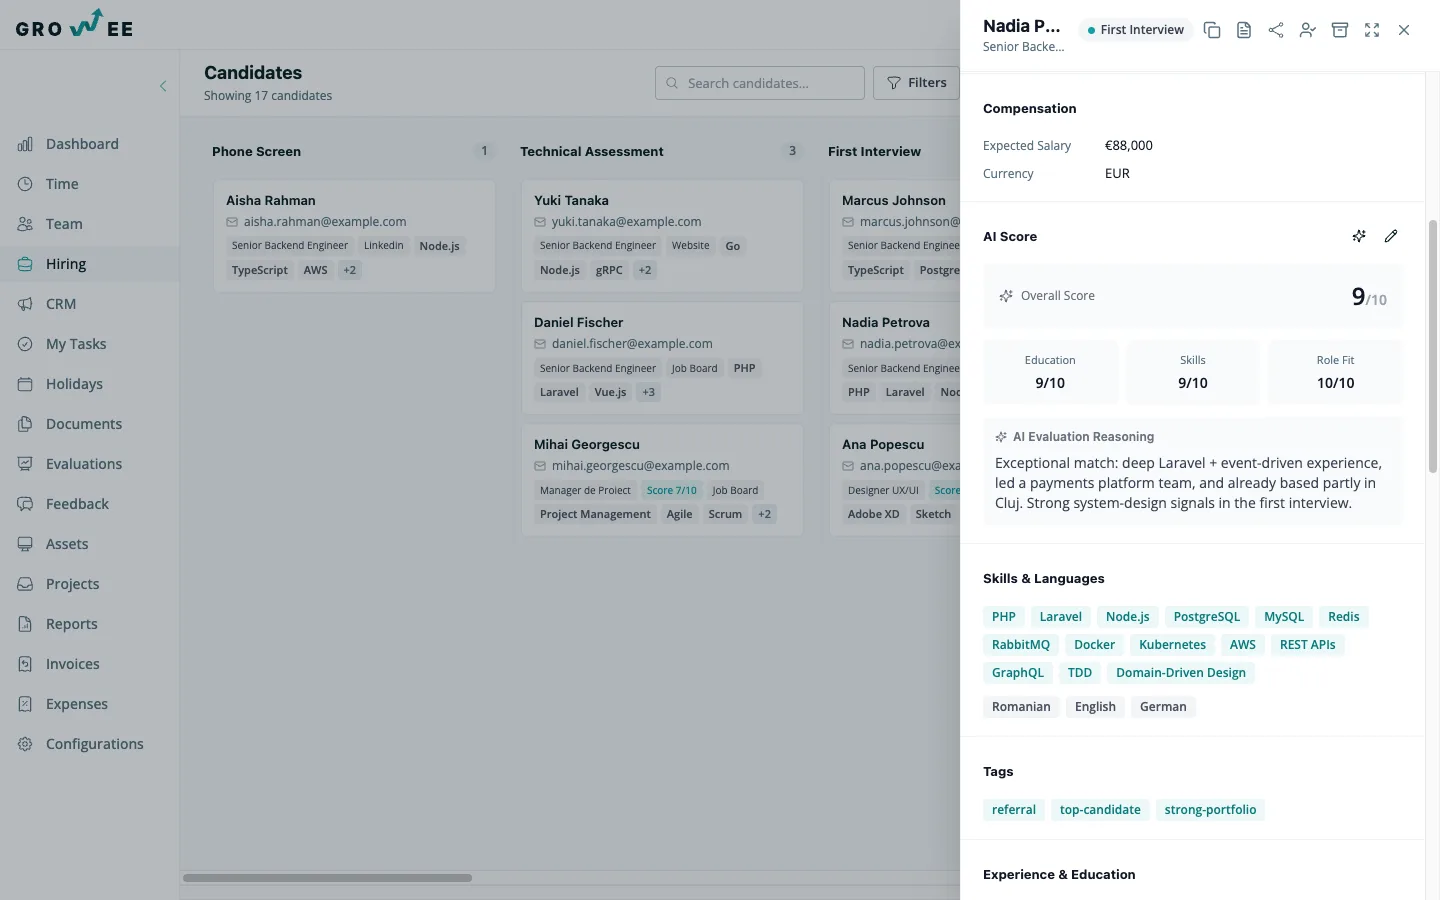Screen dimensions: 1440x900
Task: Open Yuki Tanaka candidate card
Action: 662,236
